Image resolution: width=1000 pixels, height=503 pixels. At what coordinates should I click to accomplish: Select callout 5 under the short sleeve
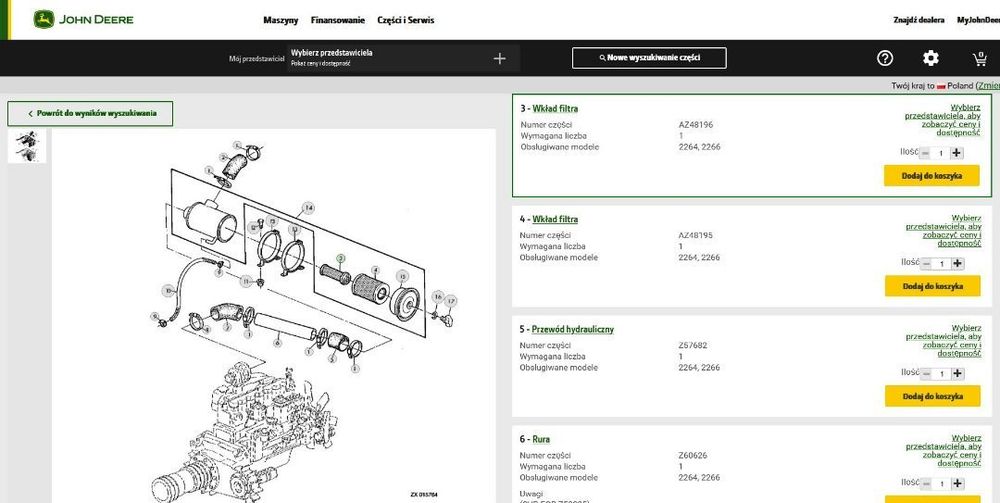point(332,360)
